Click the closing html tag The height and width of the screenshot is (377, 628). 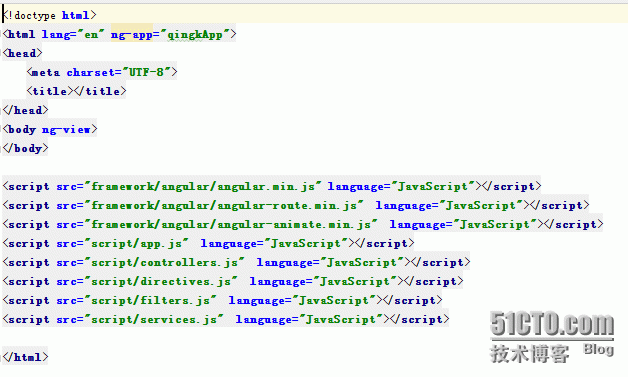(x=26, y=357)
